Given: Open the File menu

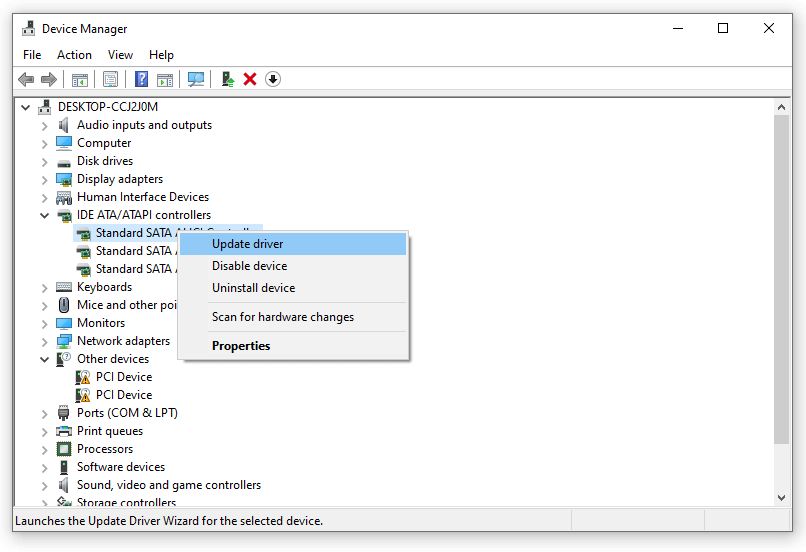Looking at the screenshot, I should click(32, 54).
